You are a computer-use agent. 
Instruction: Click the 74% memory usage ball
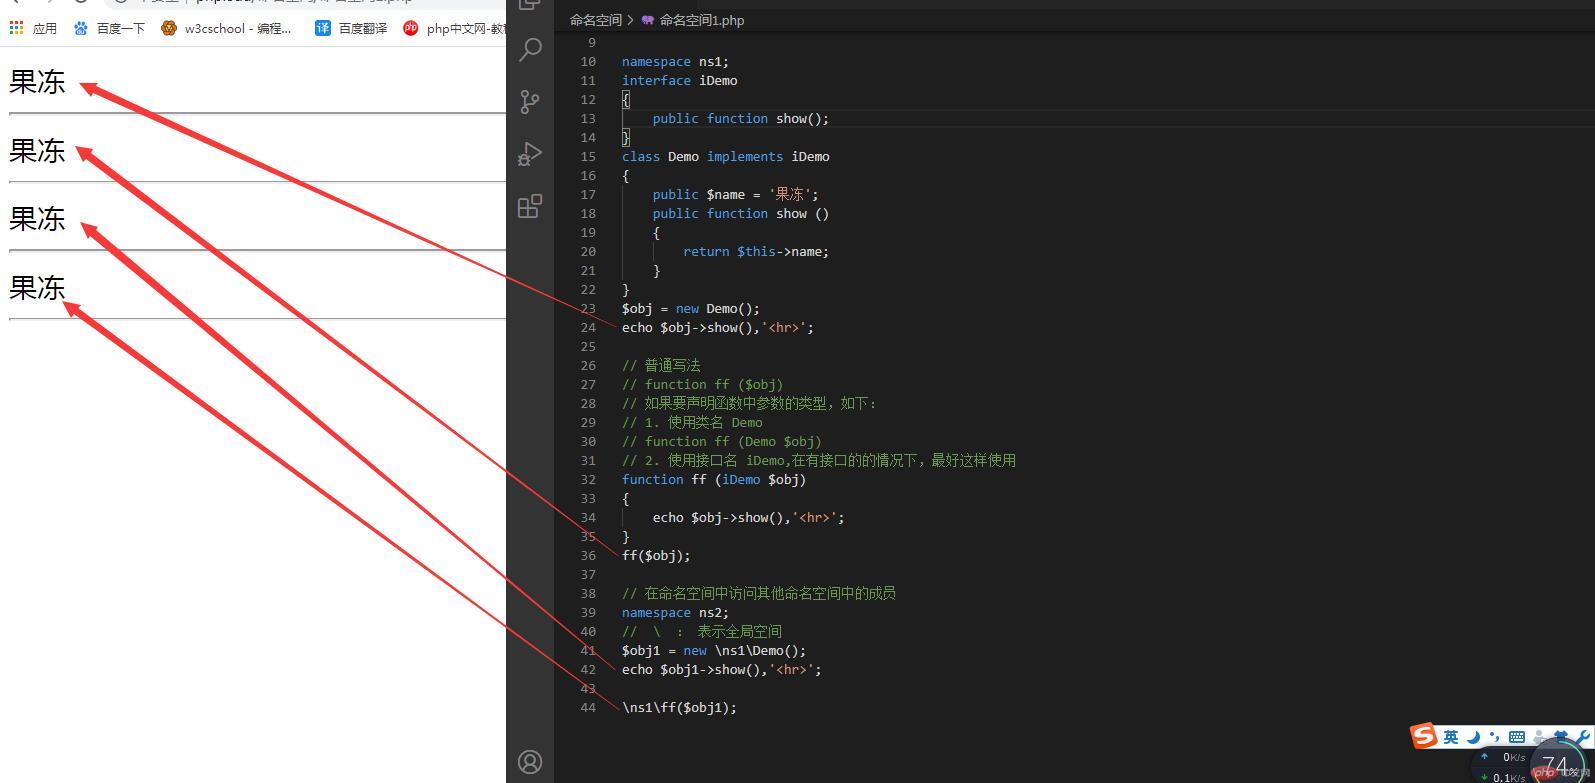(1558, 765)
